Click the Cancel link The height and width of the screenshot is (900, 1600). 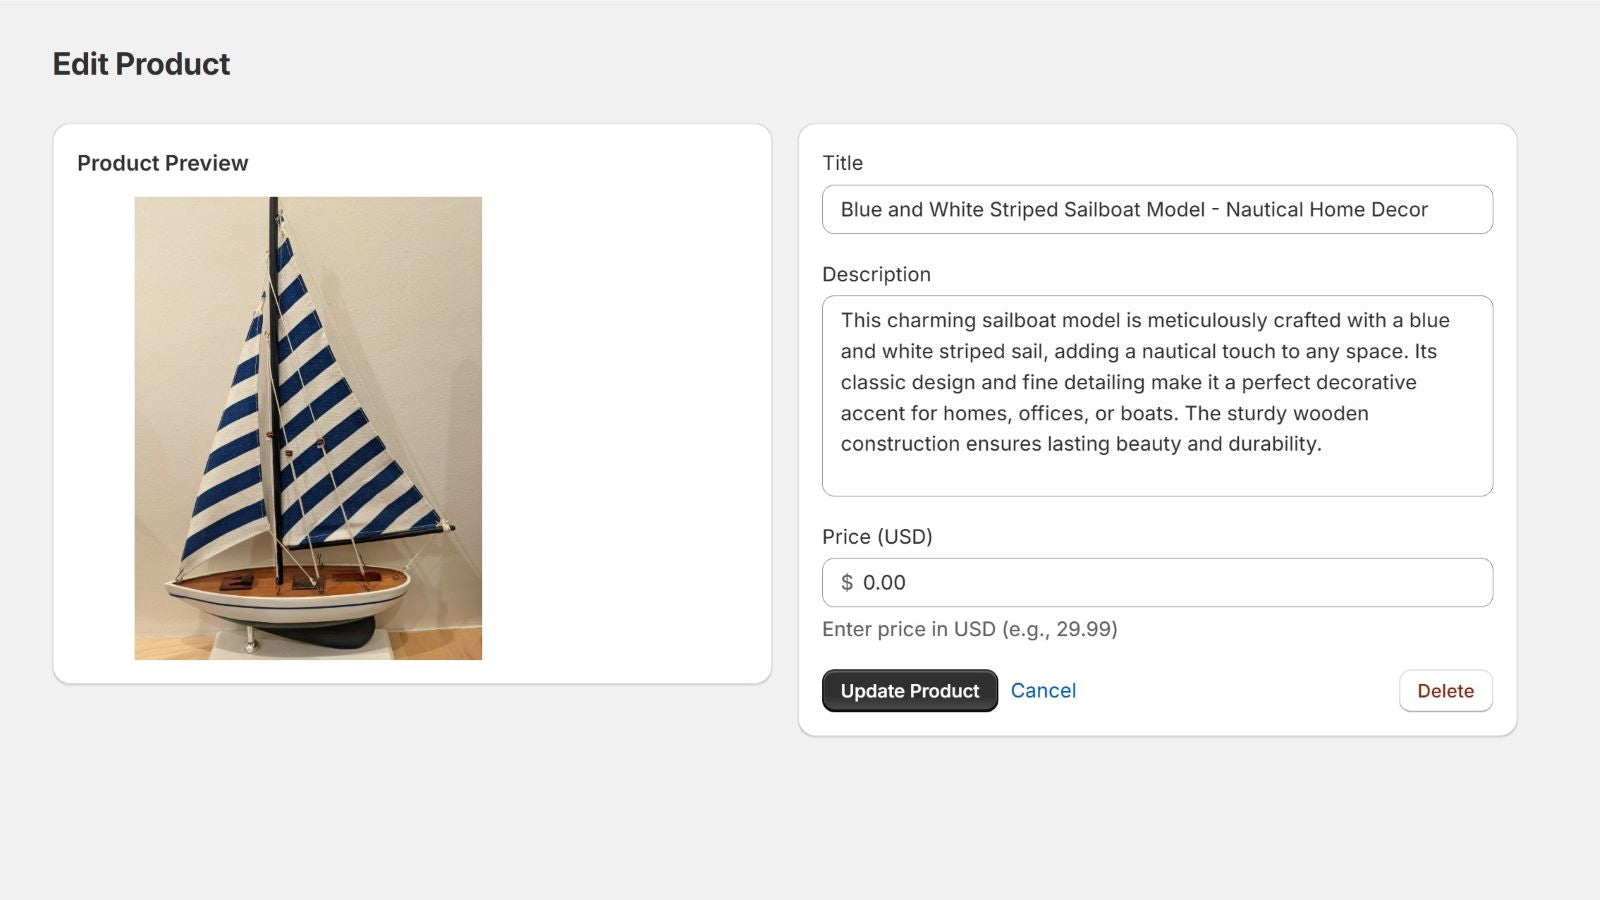click(1043, 691)
